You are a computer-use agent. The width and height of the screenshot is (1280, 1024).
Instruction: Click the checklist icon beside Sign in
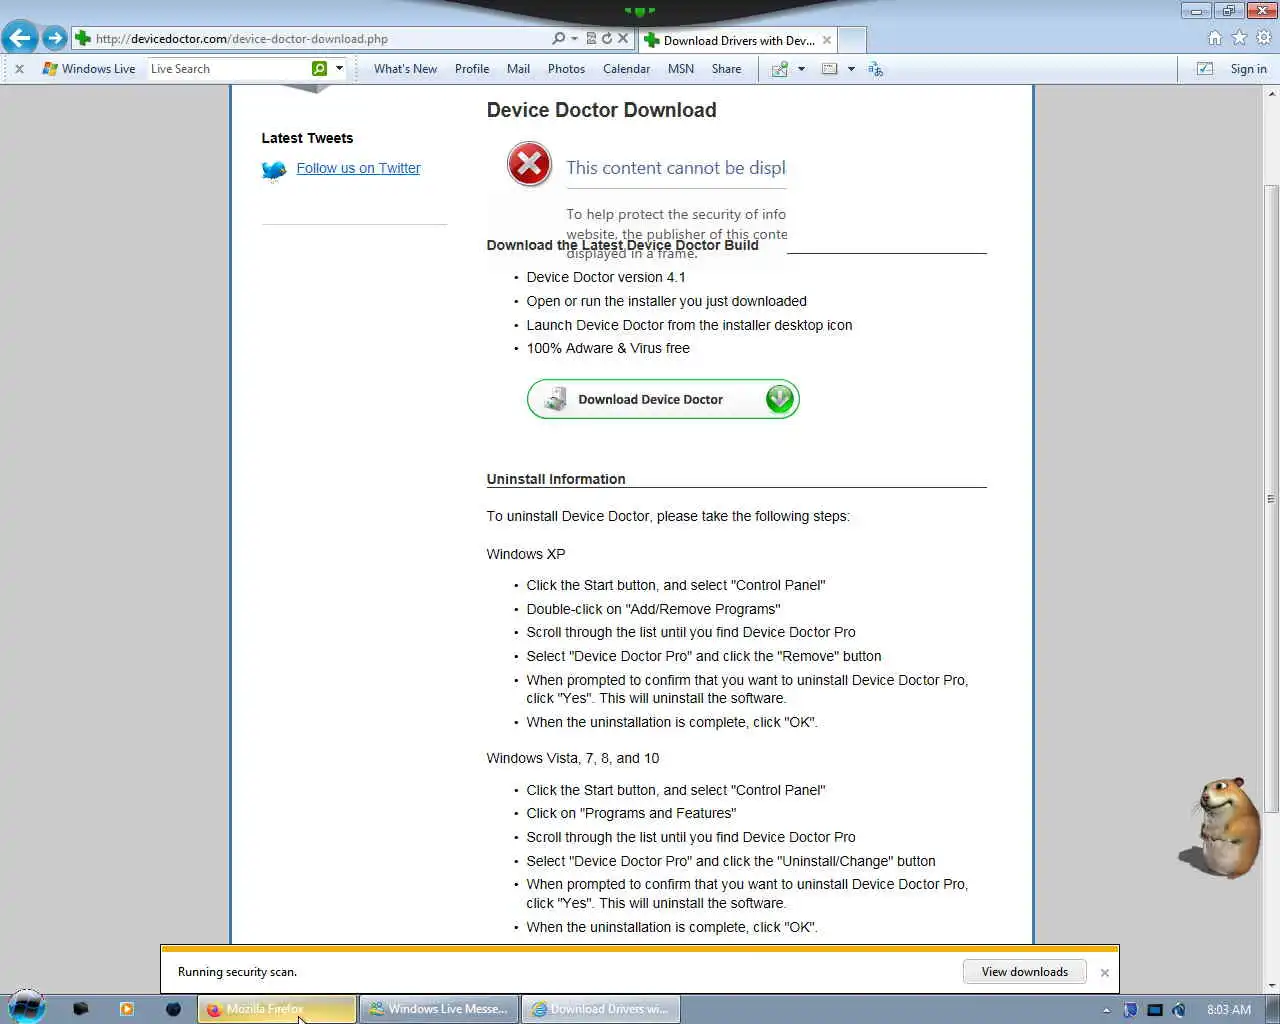coord(1205,69)
